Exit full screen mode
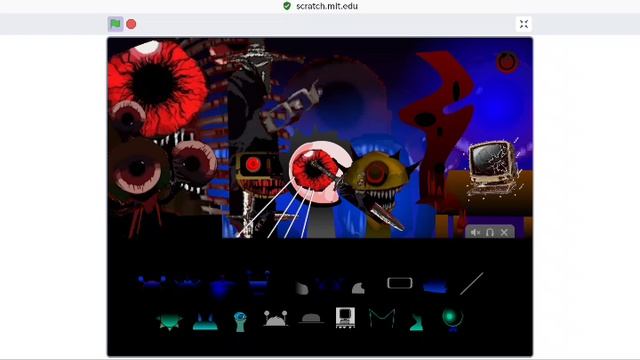 524,24
